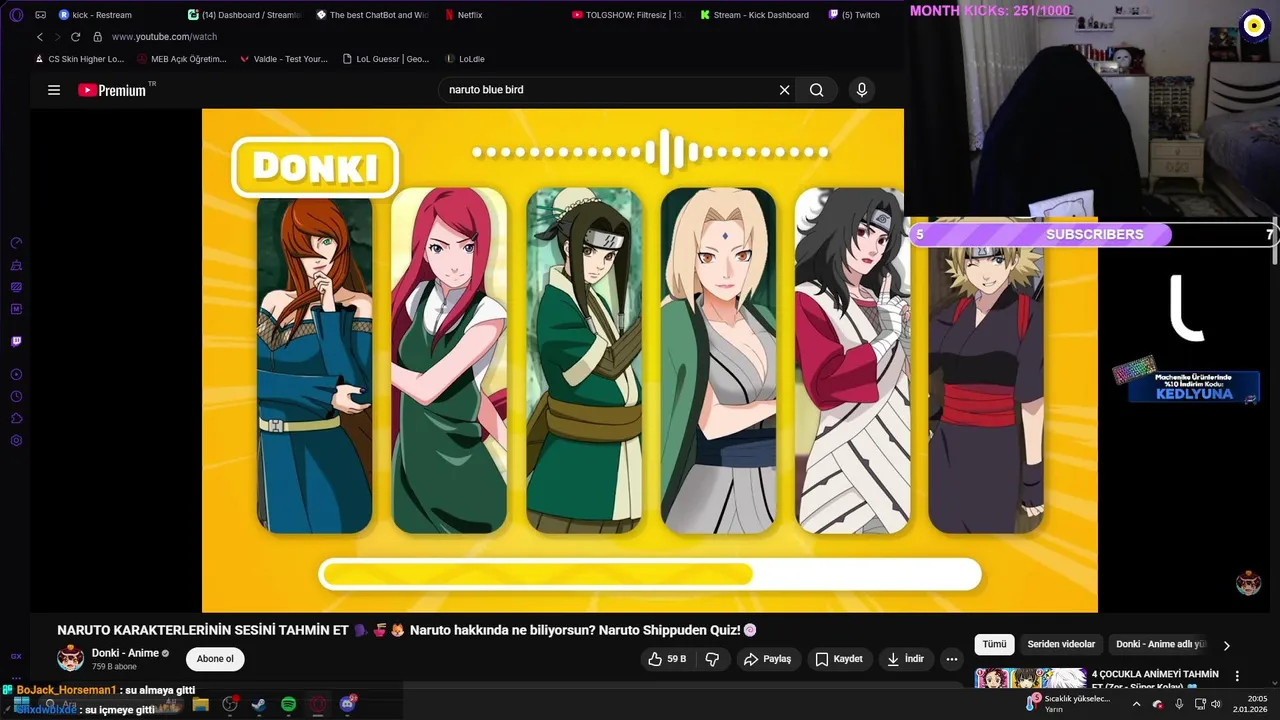The height and width of the screenshot is (720, 1280).
Task: Switch to the Netflix tab
Action: (x=462, y=15)
